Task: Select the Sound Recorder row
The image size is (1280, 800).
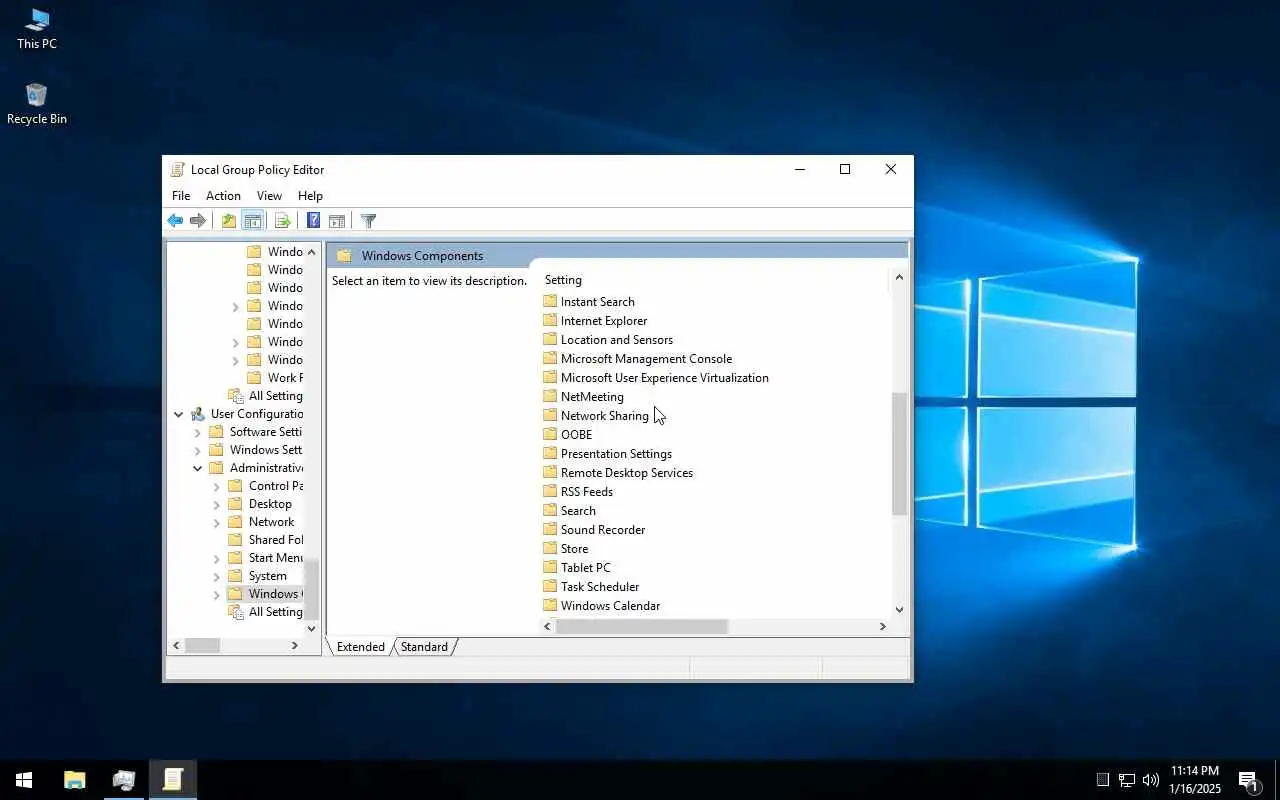Action: 603,529
